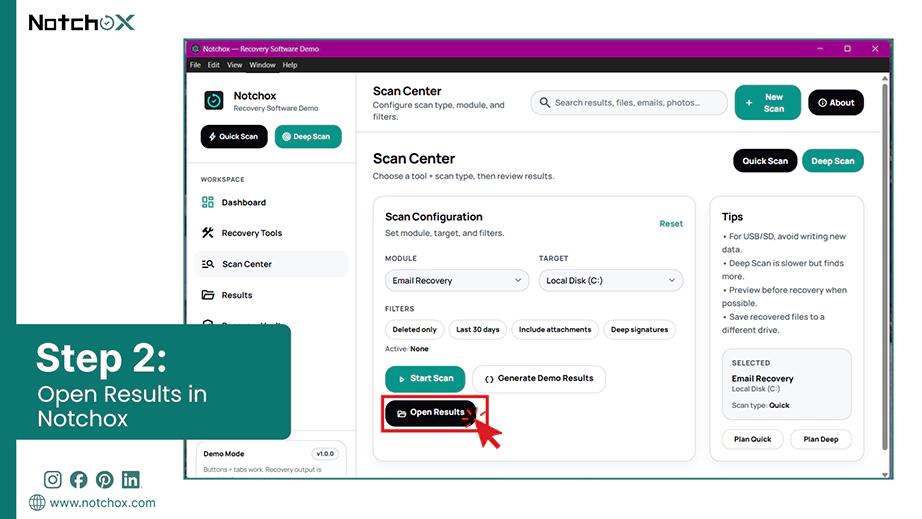Screen dimensions: 922x519
Task: Click the v1.0.0 version badge
Action: point(325,454)
